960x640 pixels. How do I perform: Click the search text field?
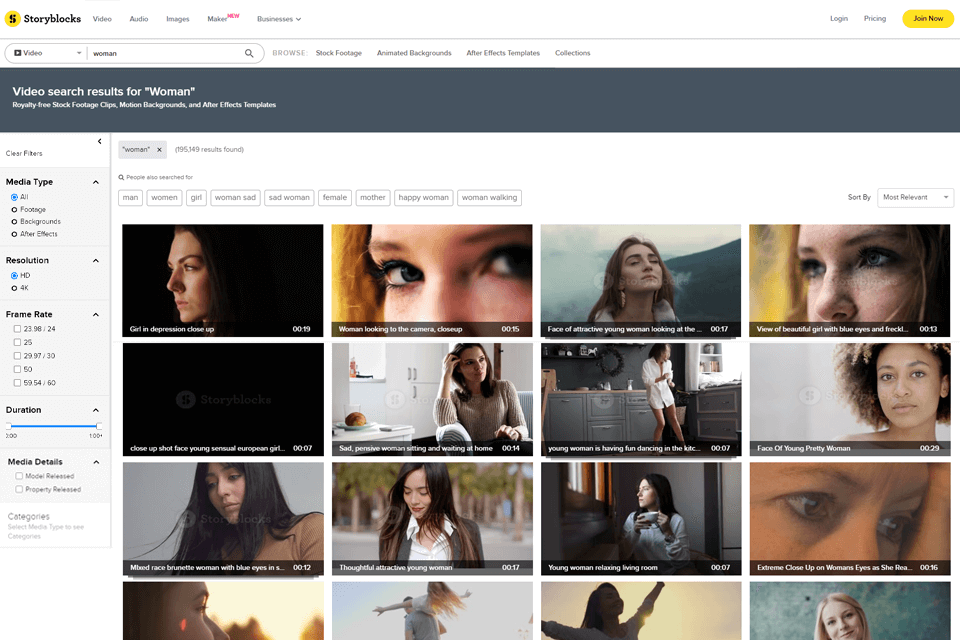(165, 53)
